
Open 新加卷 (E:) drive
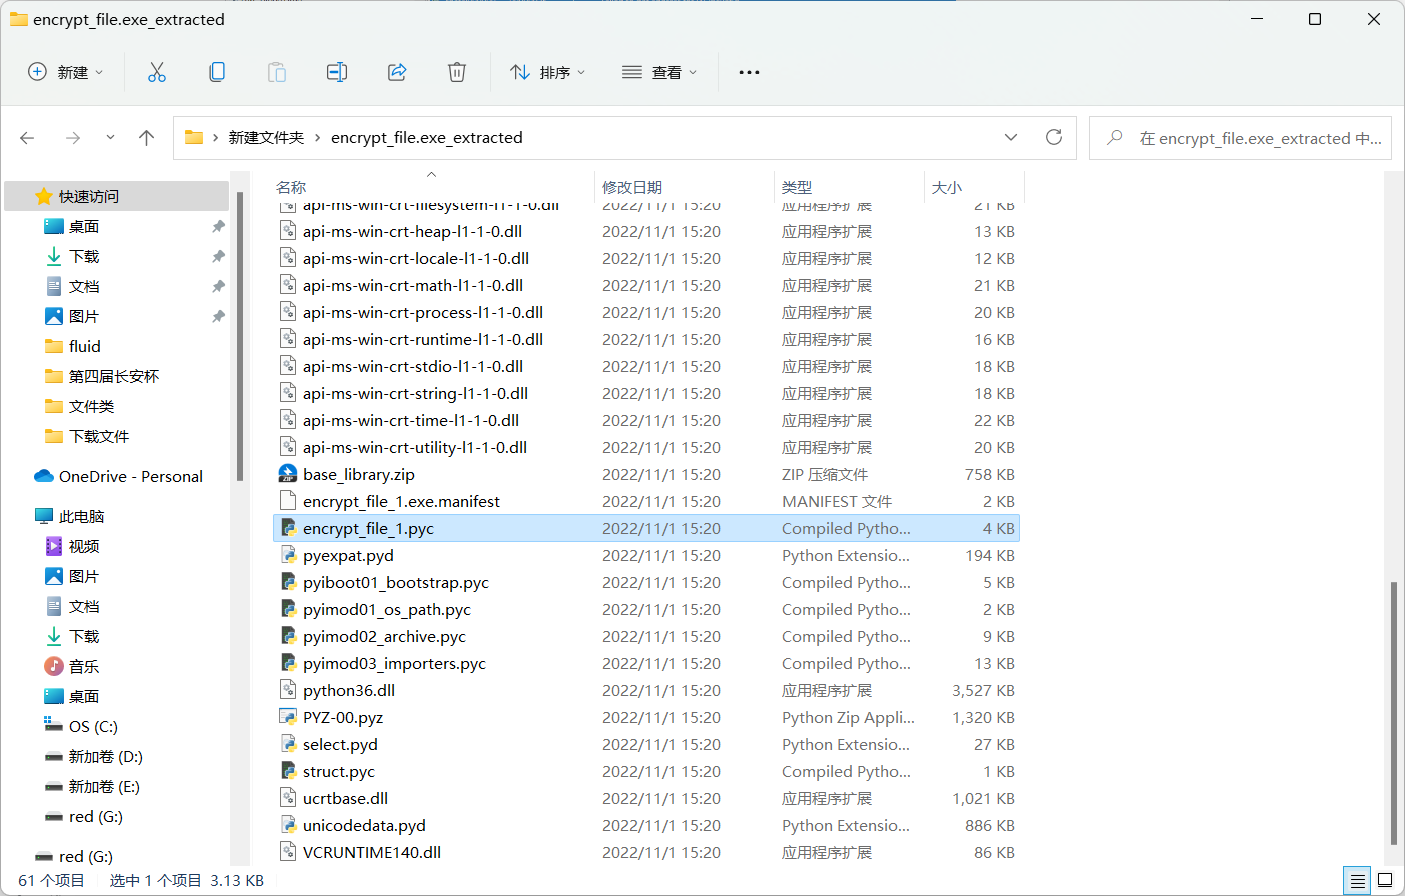point(105,786)
